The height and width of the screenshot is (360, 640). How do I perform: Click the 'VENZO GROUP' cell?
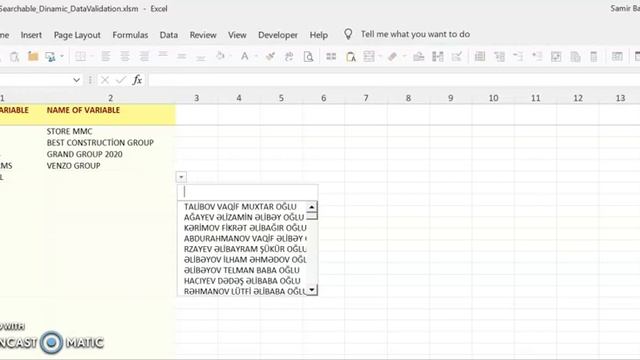point(73,166)
